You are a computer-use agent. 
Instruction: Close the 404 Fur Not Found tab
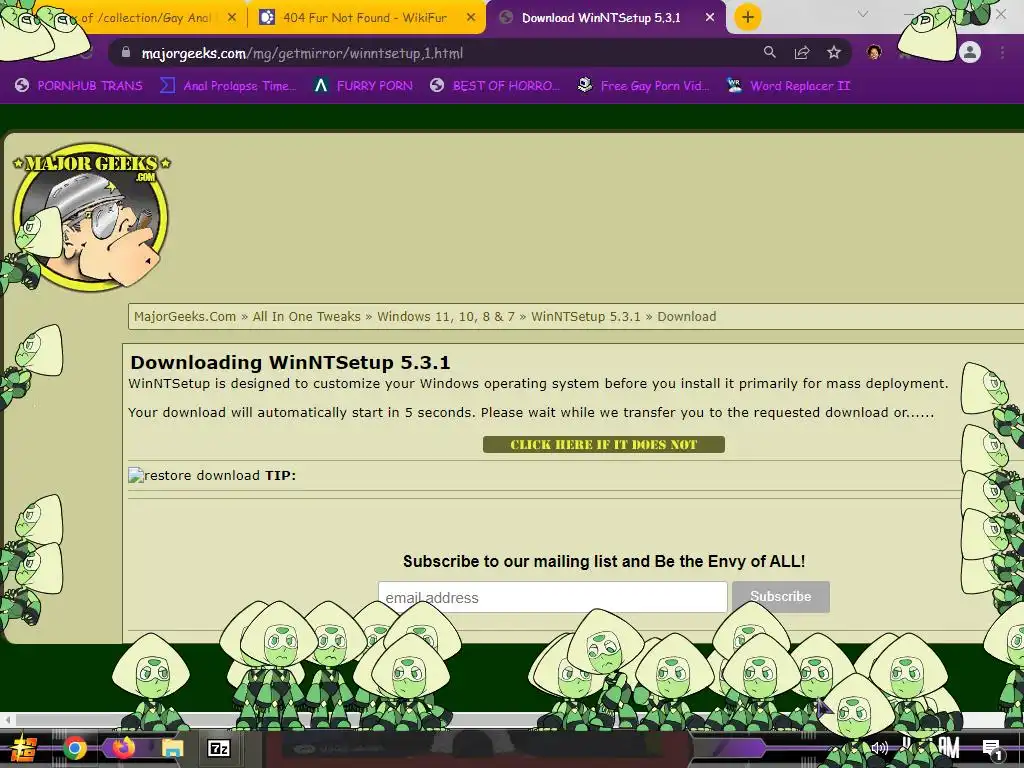coord(471,18)
